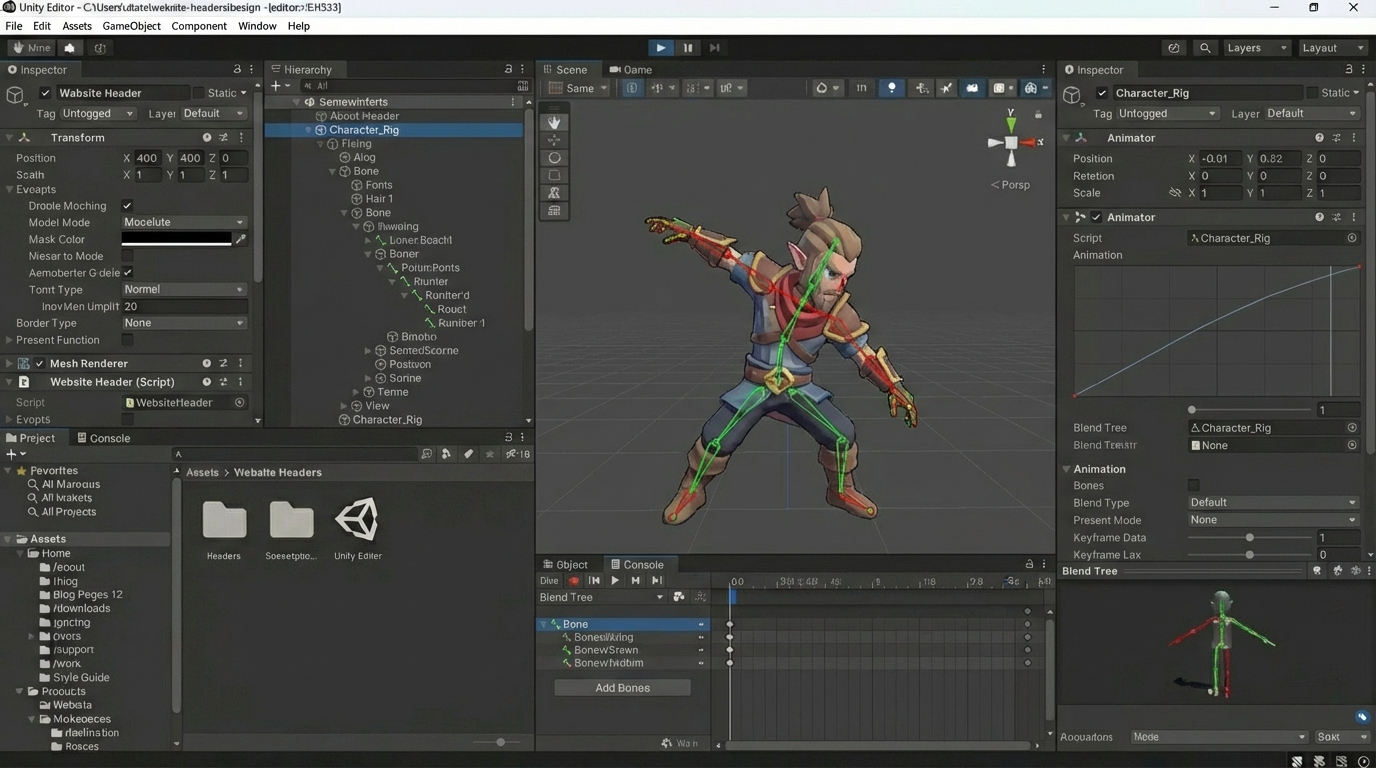
Task: Click the Add Bones button
Action: point(622,688)
